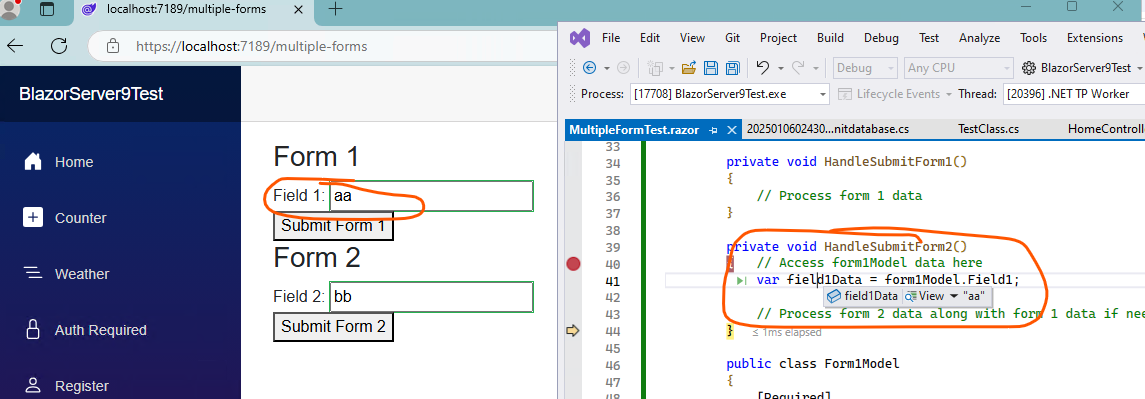The width and height of the screenshot is (1145, 399).
Task: Open a new browser tab with plus icon
Action: click(334, 9)
